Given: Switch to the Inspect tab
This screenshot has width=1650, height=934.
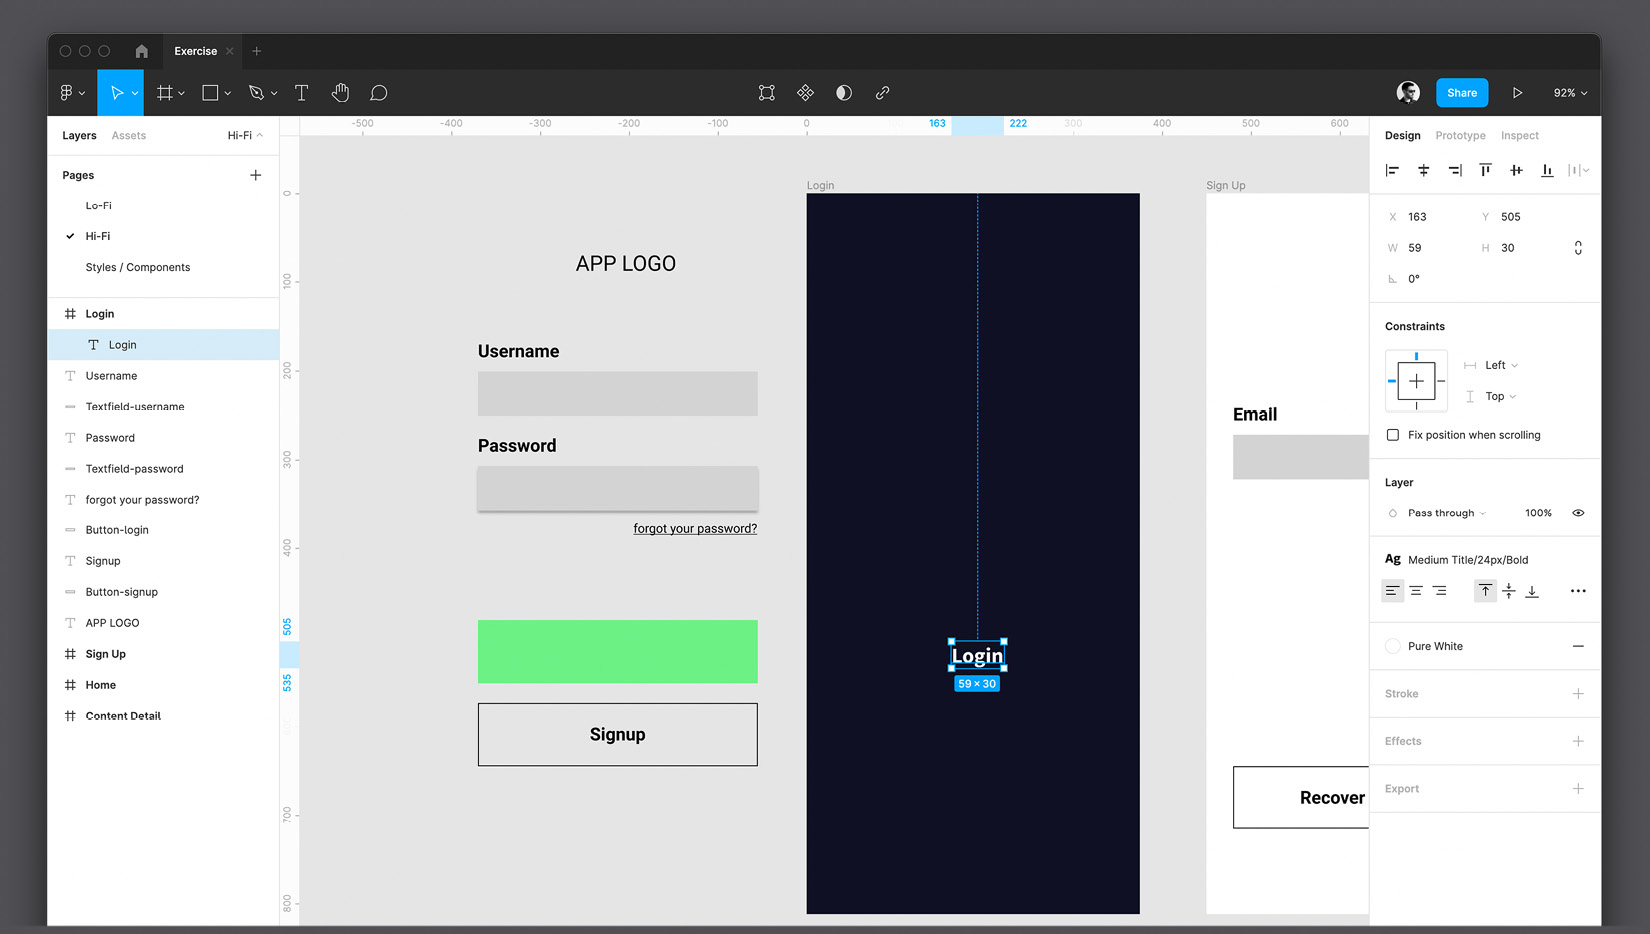Looking at the screenshot, I should (x=1520, y=135).
